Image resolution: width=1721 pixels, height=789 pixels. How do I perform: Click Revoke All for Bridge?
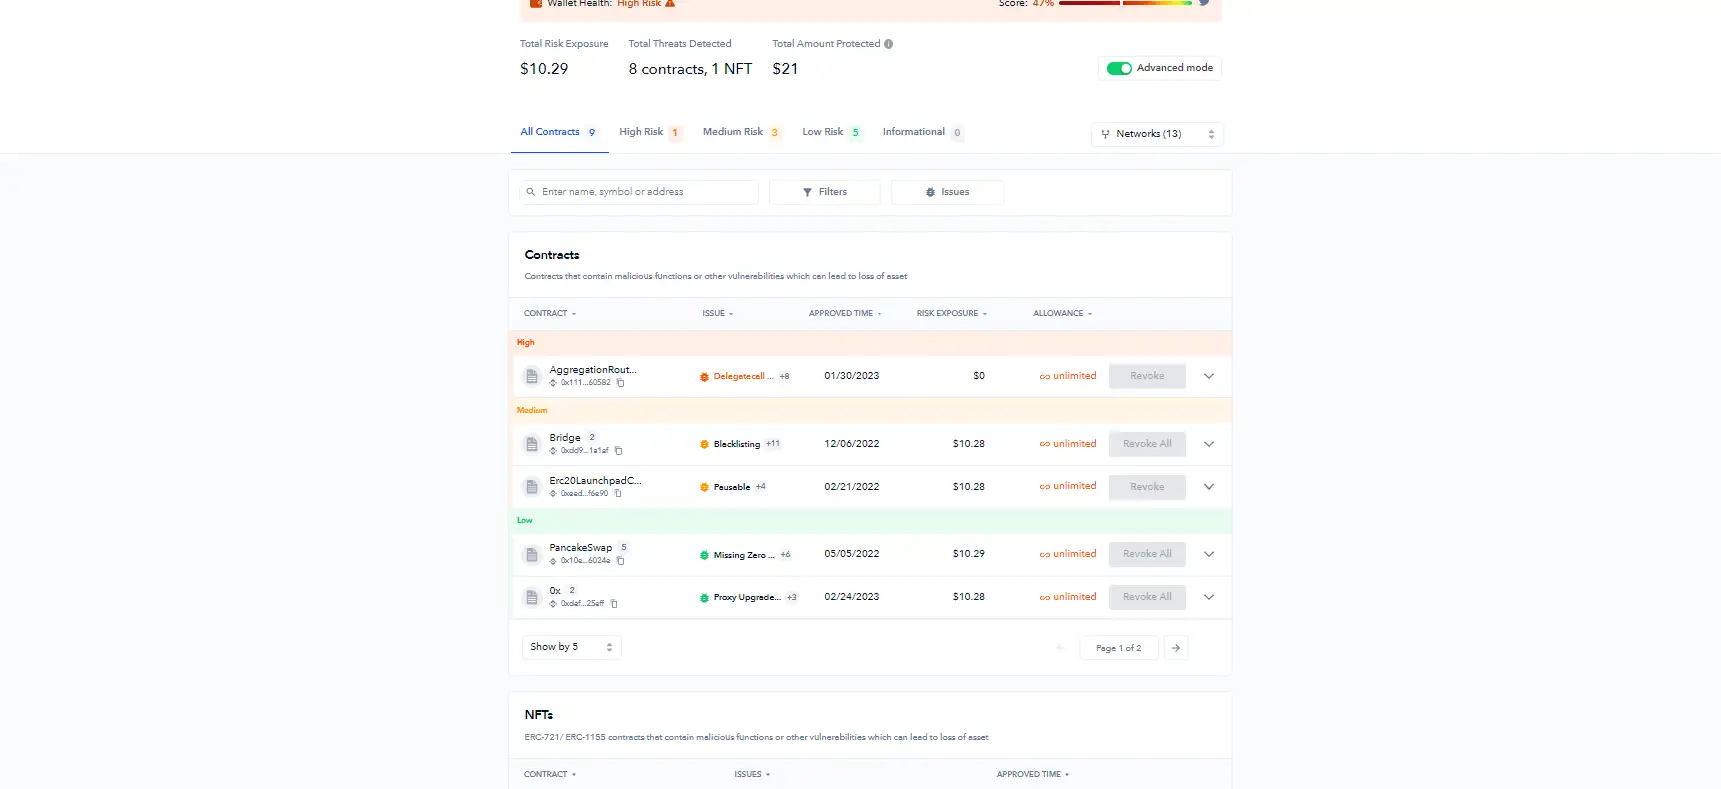pos(1147,444)
